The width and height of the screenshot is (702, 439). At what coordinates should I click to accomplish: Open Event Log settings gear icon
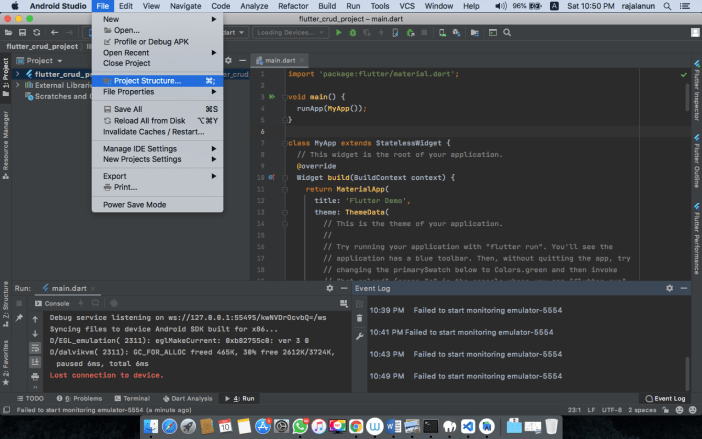click(x=669, y=288)
